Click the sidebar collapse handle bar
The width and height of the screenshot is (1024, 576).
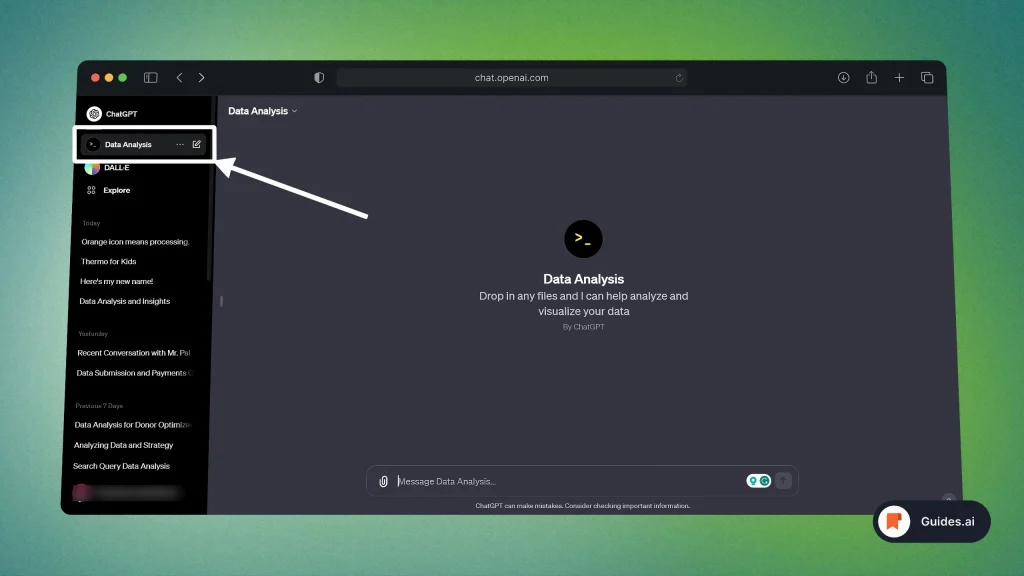[221, 301]
